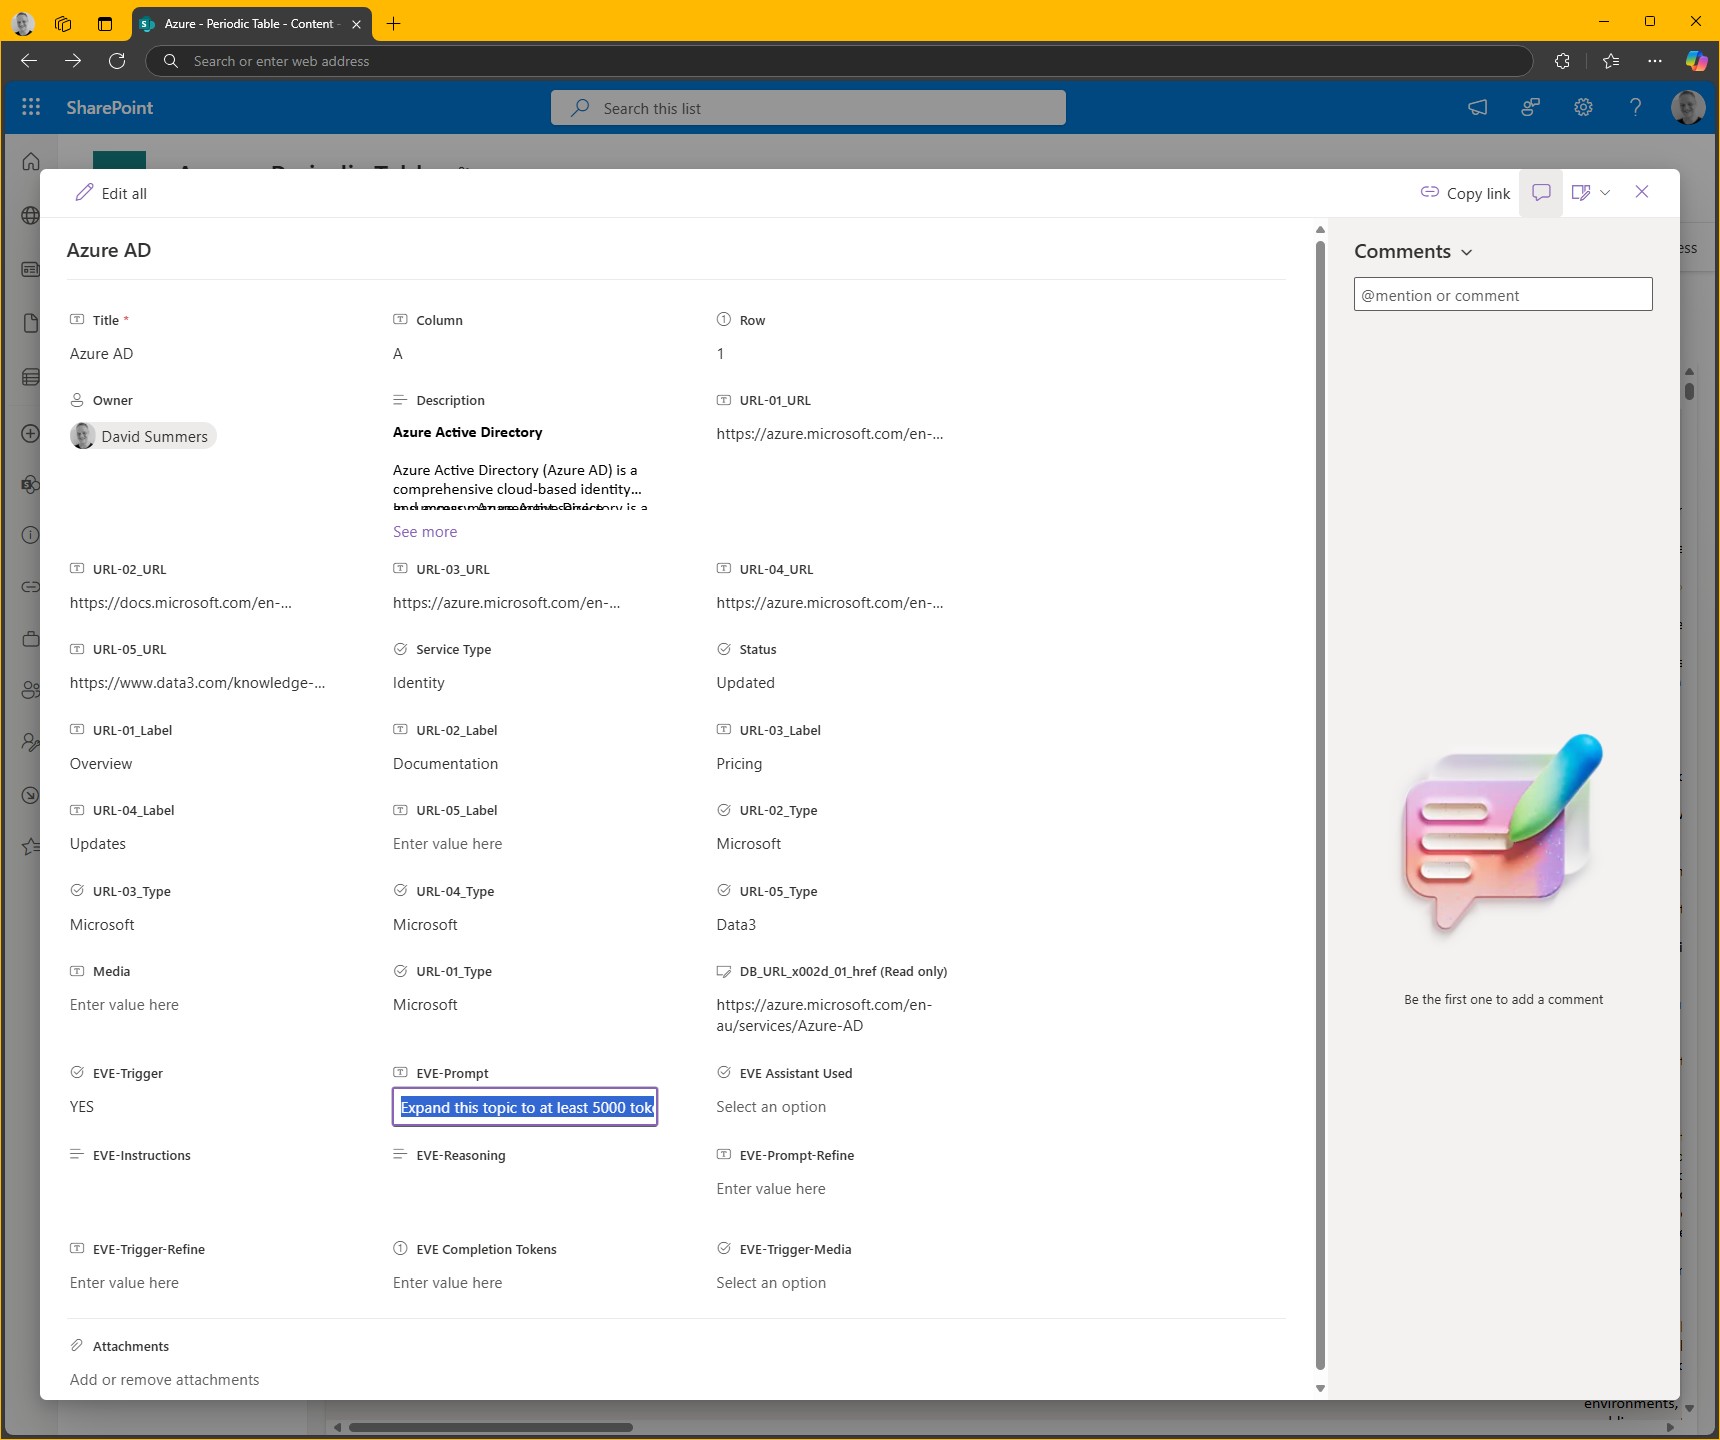Click the megaphone announcements icon
1720x1440 pixels.
point(1477,107)
